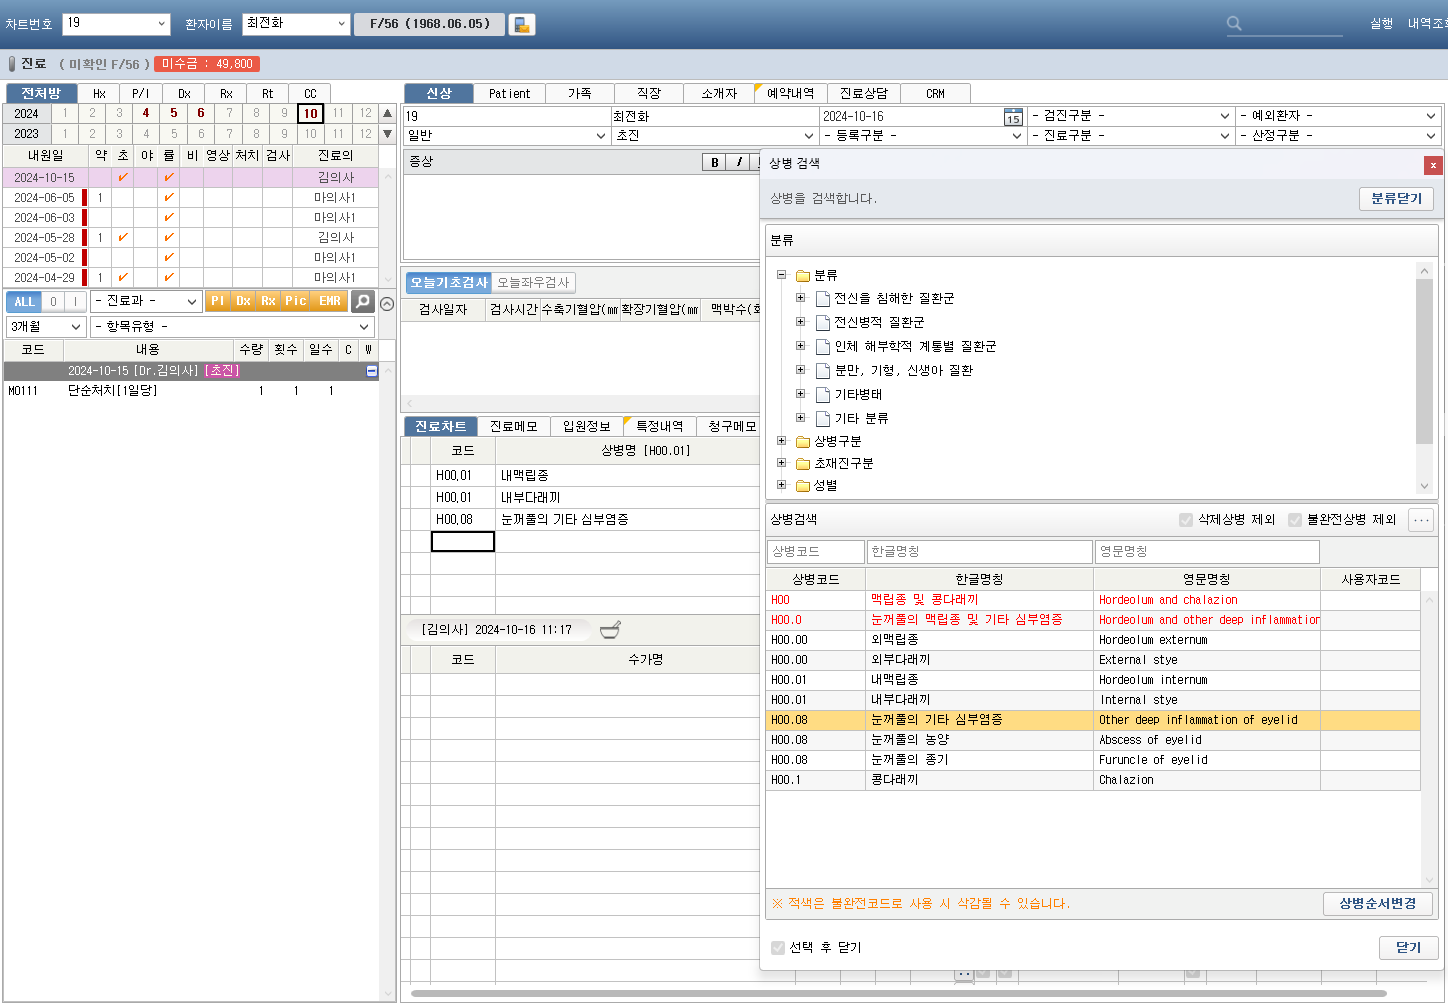
Task: Toggle the 삭제상병 제외 checkbox
Action: tap(1186, 520)
